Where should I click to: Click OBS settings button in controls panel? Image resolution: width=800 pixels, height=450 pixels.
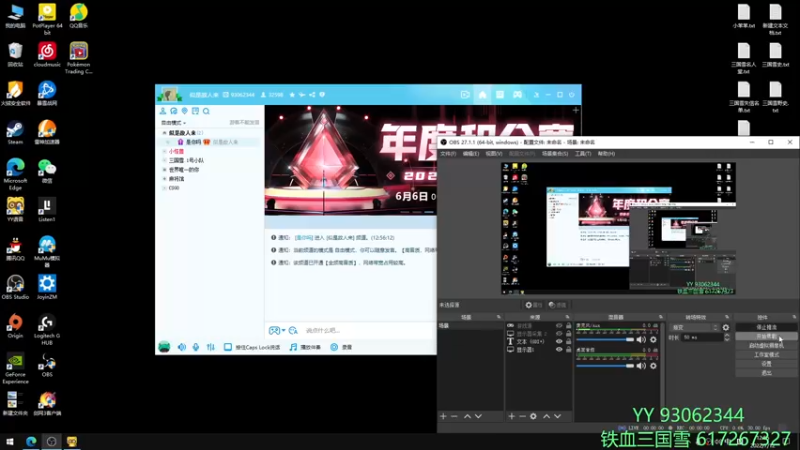pos(766,364)
